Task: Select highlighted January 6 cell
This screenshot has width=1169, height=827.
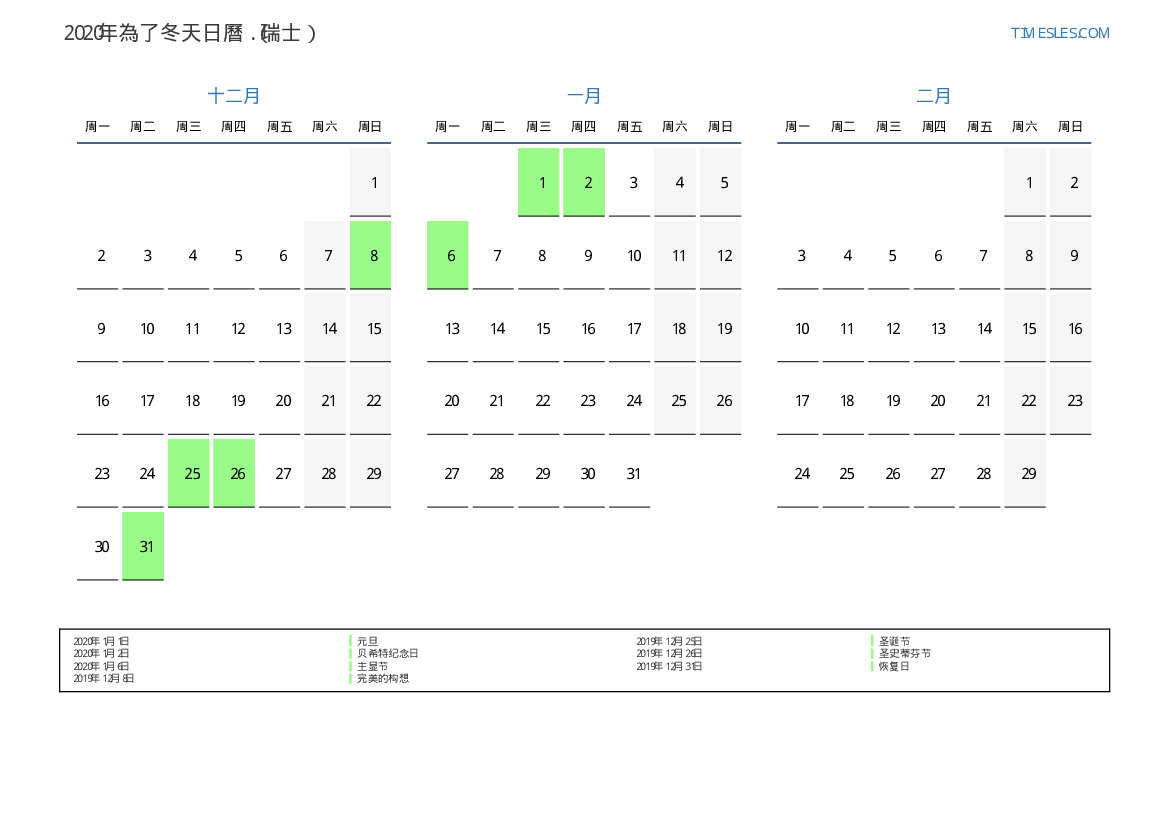Action: [x=448, y=255]
